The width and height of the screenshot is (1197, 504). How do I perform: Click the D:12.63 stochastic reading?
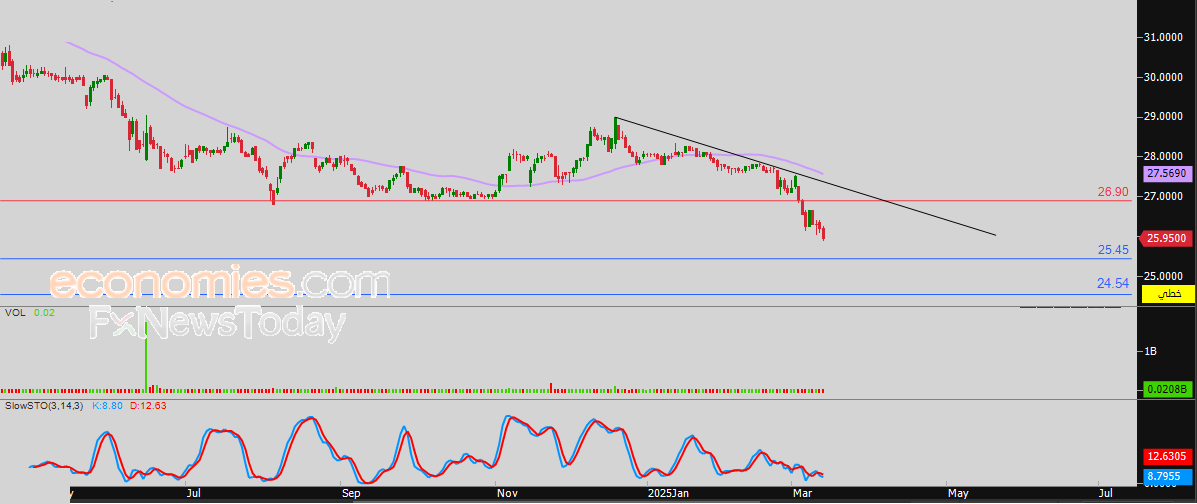(148, 405)
